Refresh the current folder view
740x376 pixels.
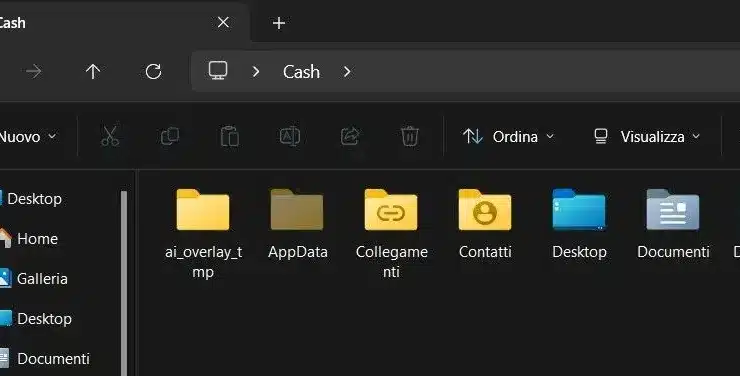pos(153,72)
